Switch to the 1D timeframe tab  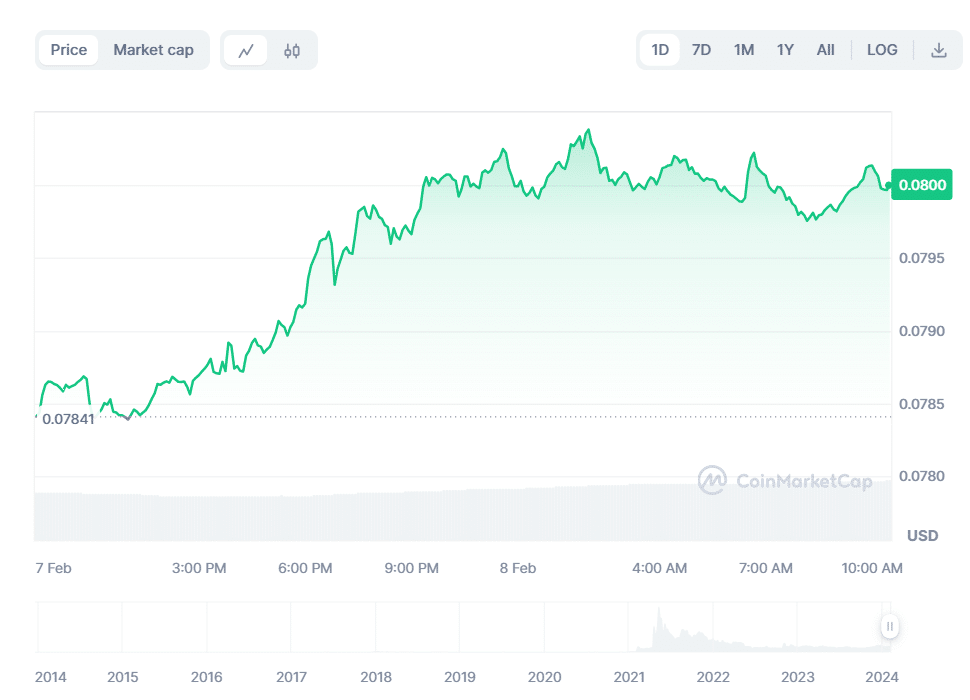pyautogui.click(x=659, y=49)
